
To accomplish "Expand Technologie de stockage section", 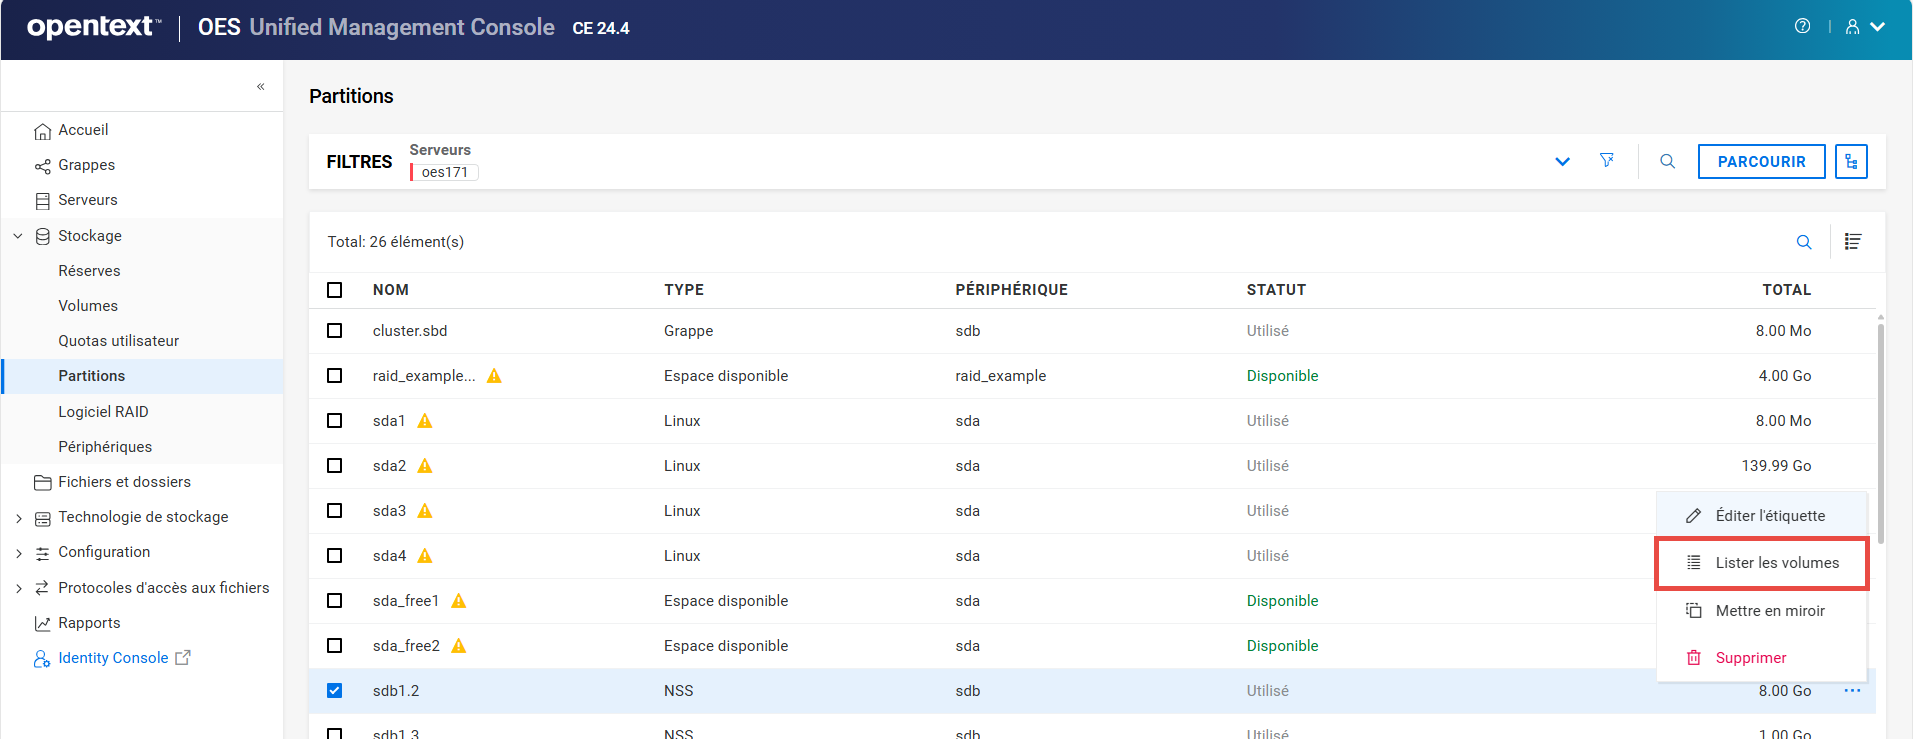I will click(x=18, y=518).
